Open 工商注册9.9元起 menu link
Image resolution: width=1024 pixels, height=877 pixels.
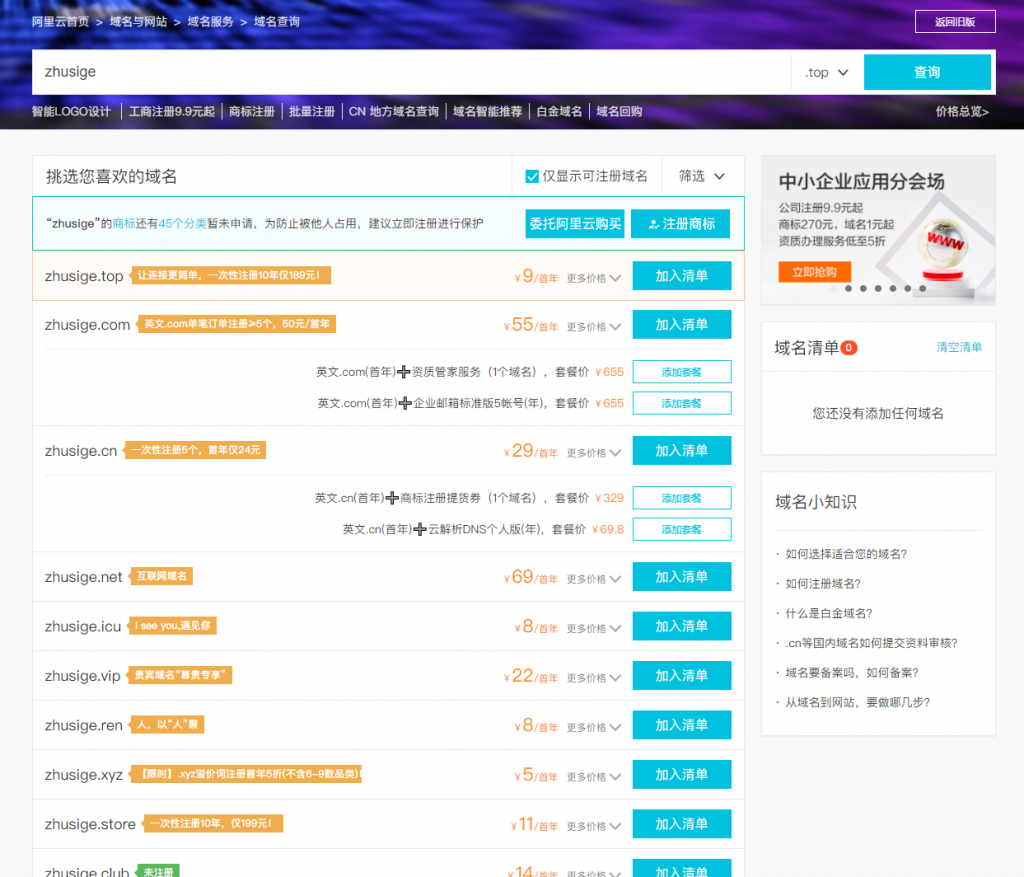click(x=172, y=112)
